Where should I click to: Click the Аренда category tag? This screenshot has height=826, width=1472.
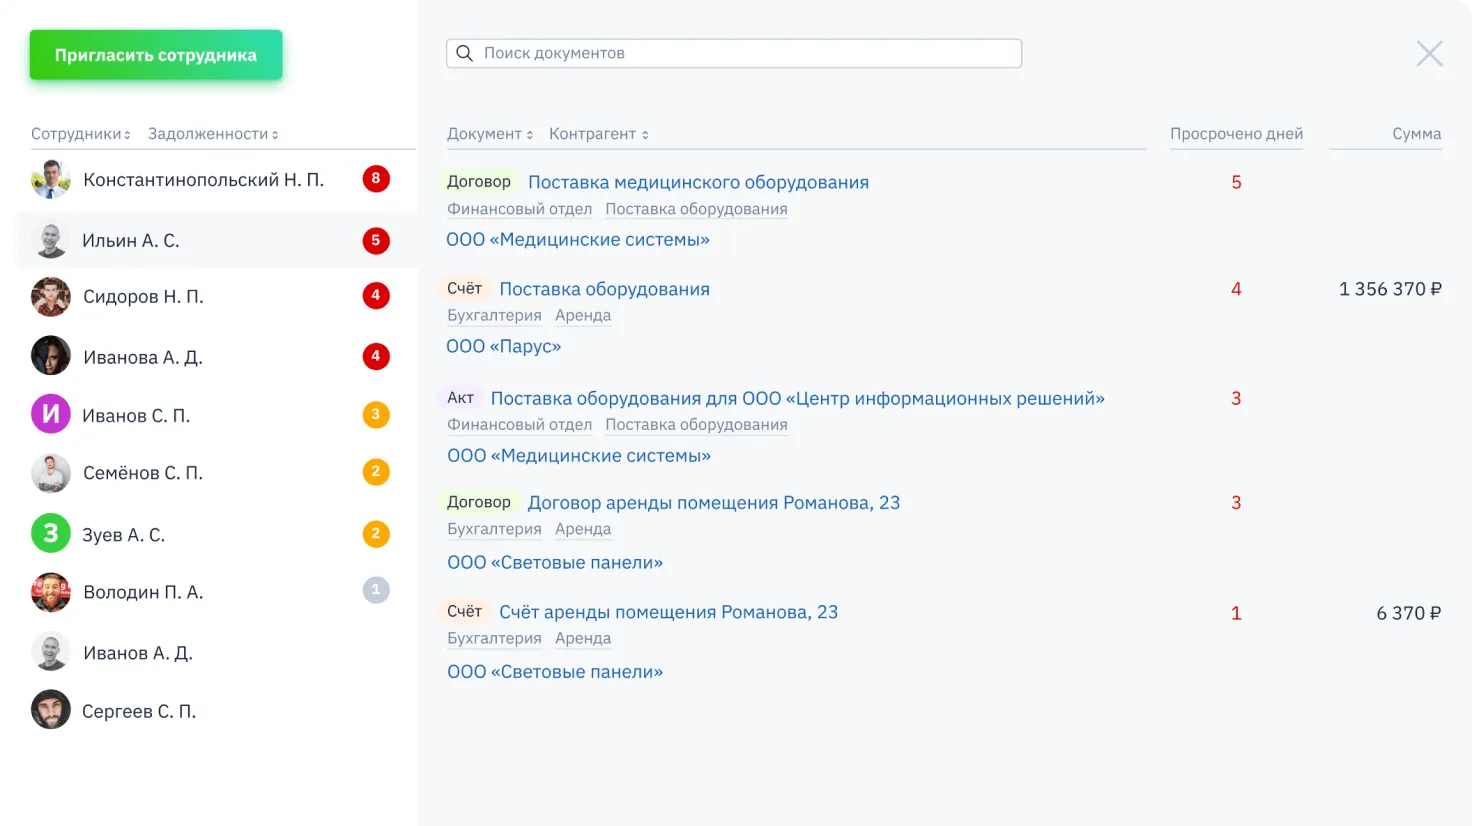pyautogui.click(x=583, y=315)
